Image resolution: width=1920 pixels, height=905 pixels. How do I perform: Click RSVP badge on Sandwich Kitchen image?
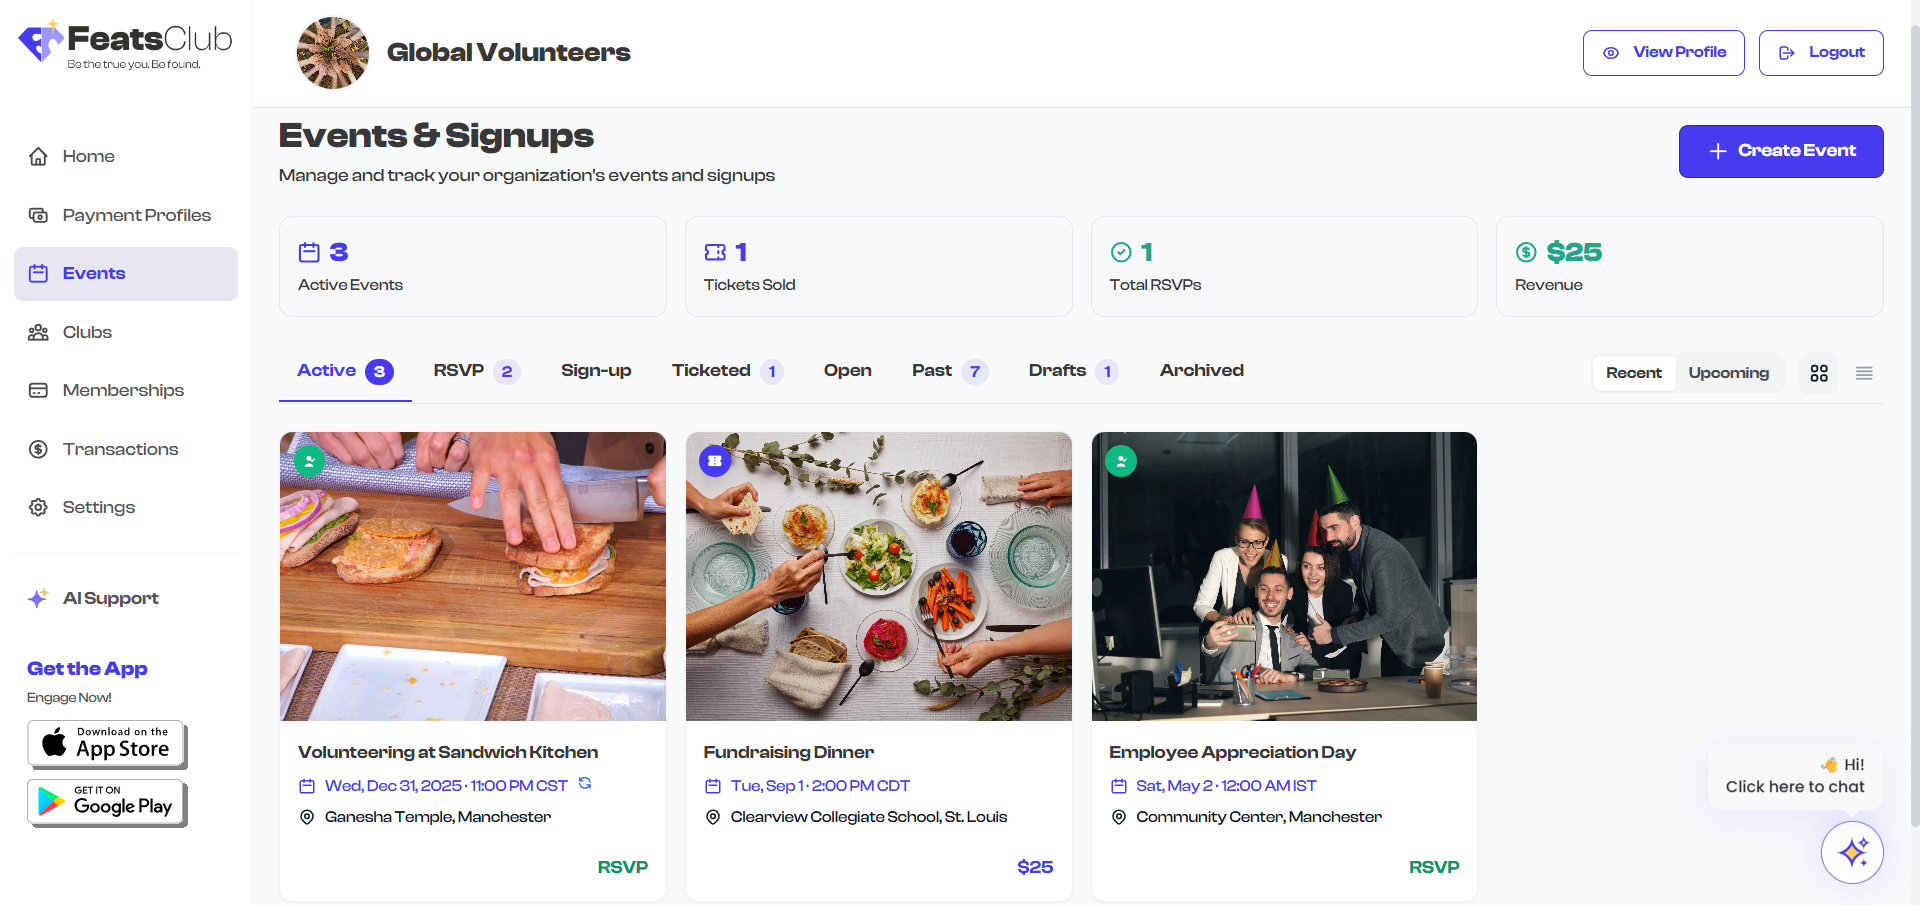click(x=309, y=461)
